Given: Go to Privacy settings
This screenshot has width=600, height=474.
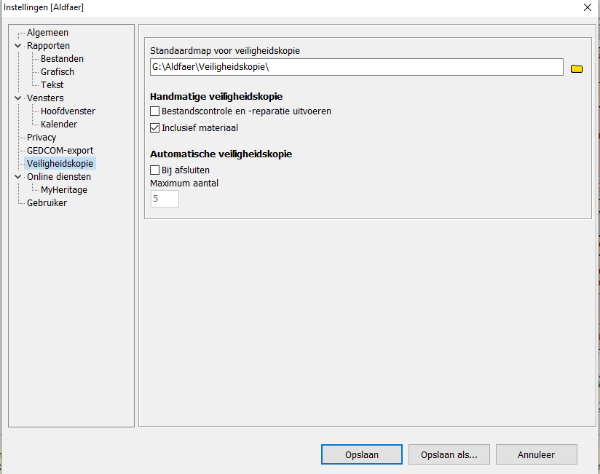Looking at the screenshot, I should pos(42,137).
